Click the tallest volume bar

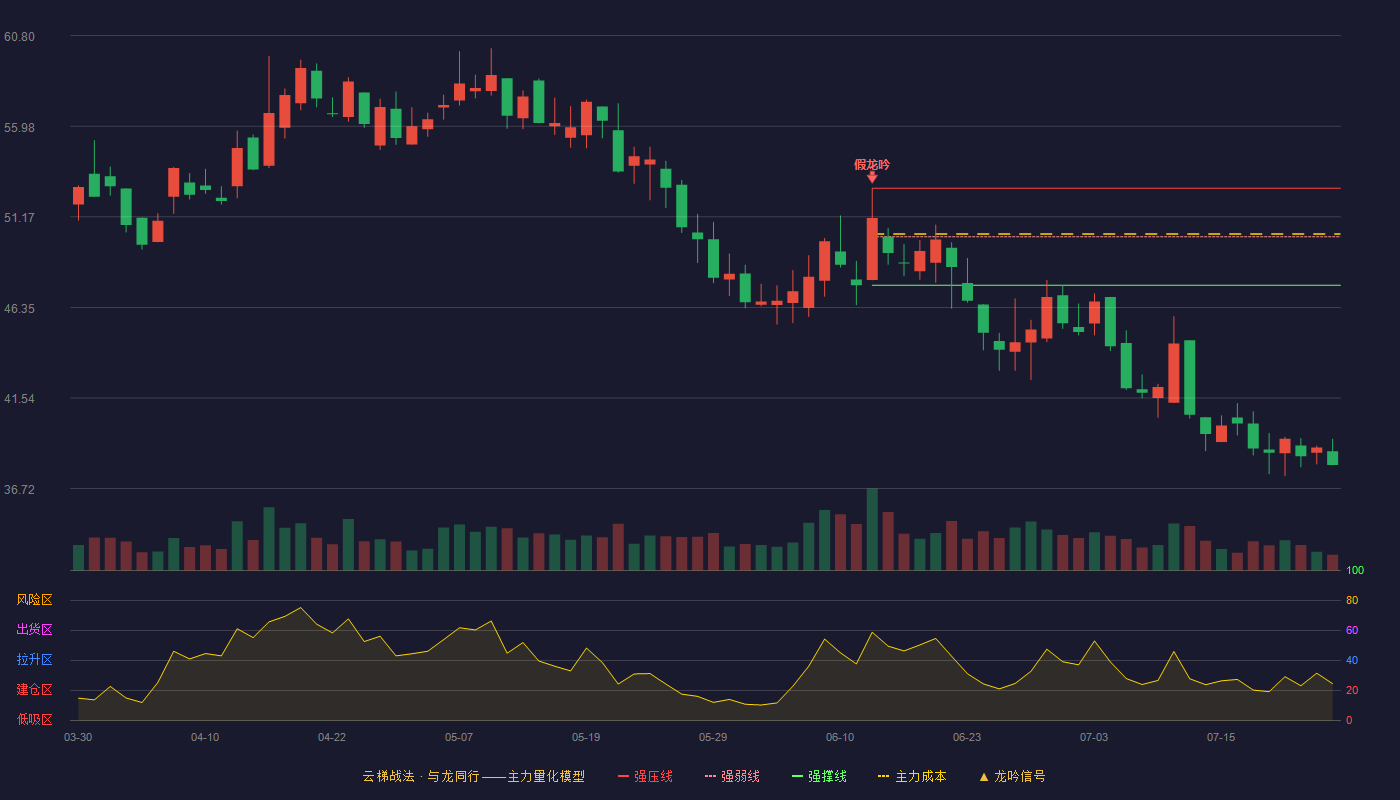872,529
